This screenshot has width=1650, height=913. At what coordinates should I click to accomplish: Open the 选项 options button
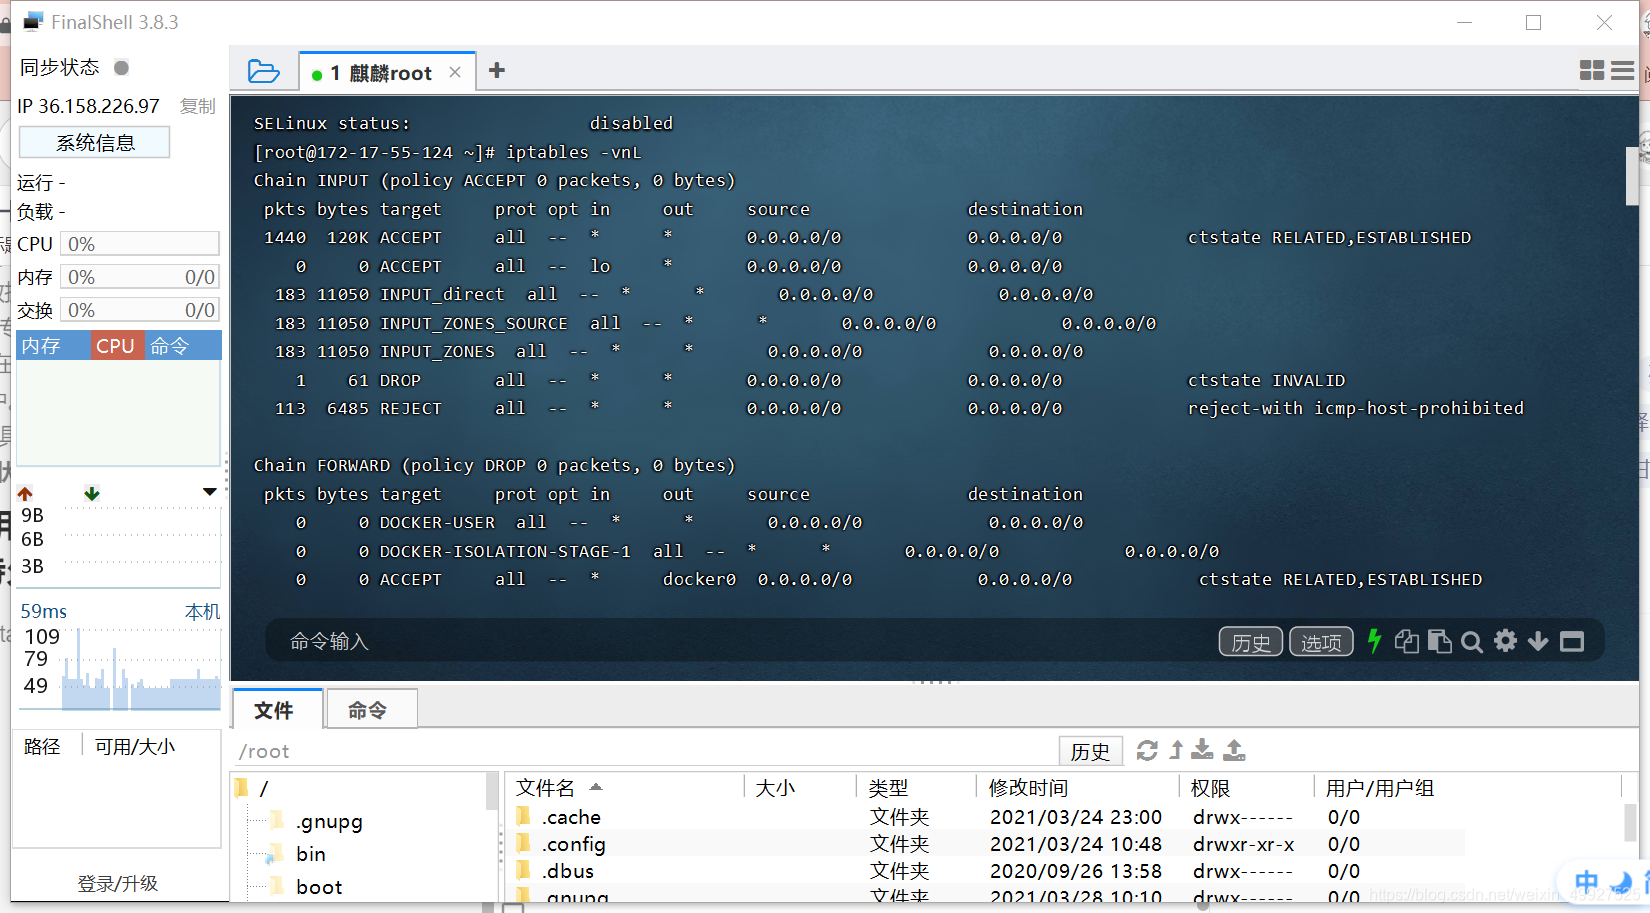(x=1321, y=642)
